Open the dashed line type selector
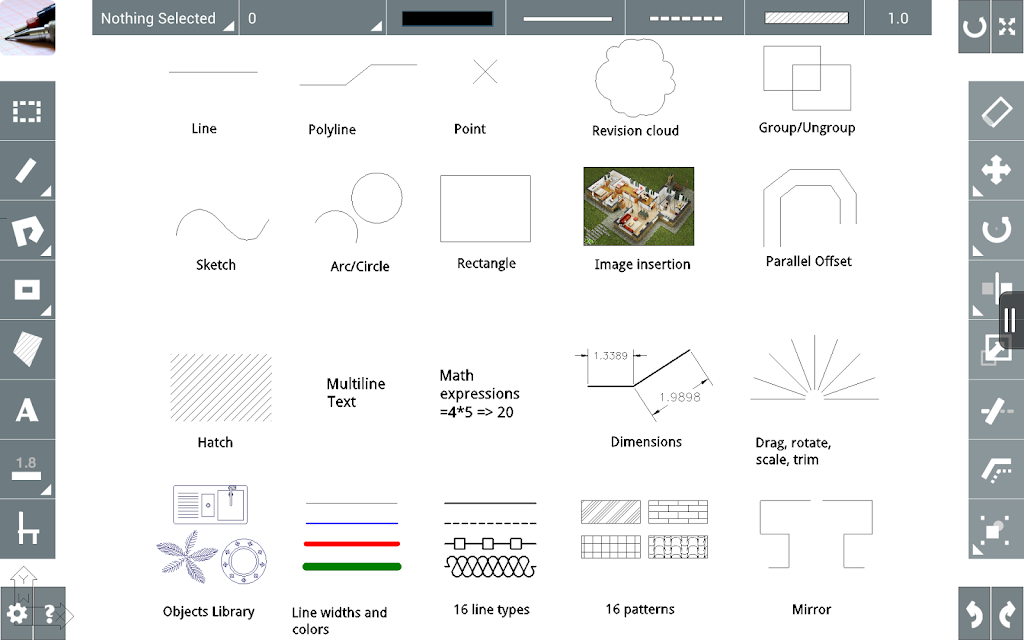The height and width of the screenshot is (640, 1024). [x=685, y=18]
